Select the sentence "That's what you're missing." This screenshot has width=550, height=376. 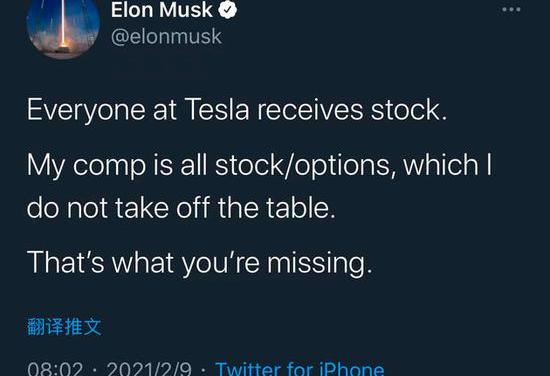199,262
